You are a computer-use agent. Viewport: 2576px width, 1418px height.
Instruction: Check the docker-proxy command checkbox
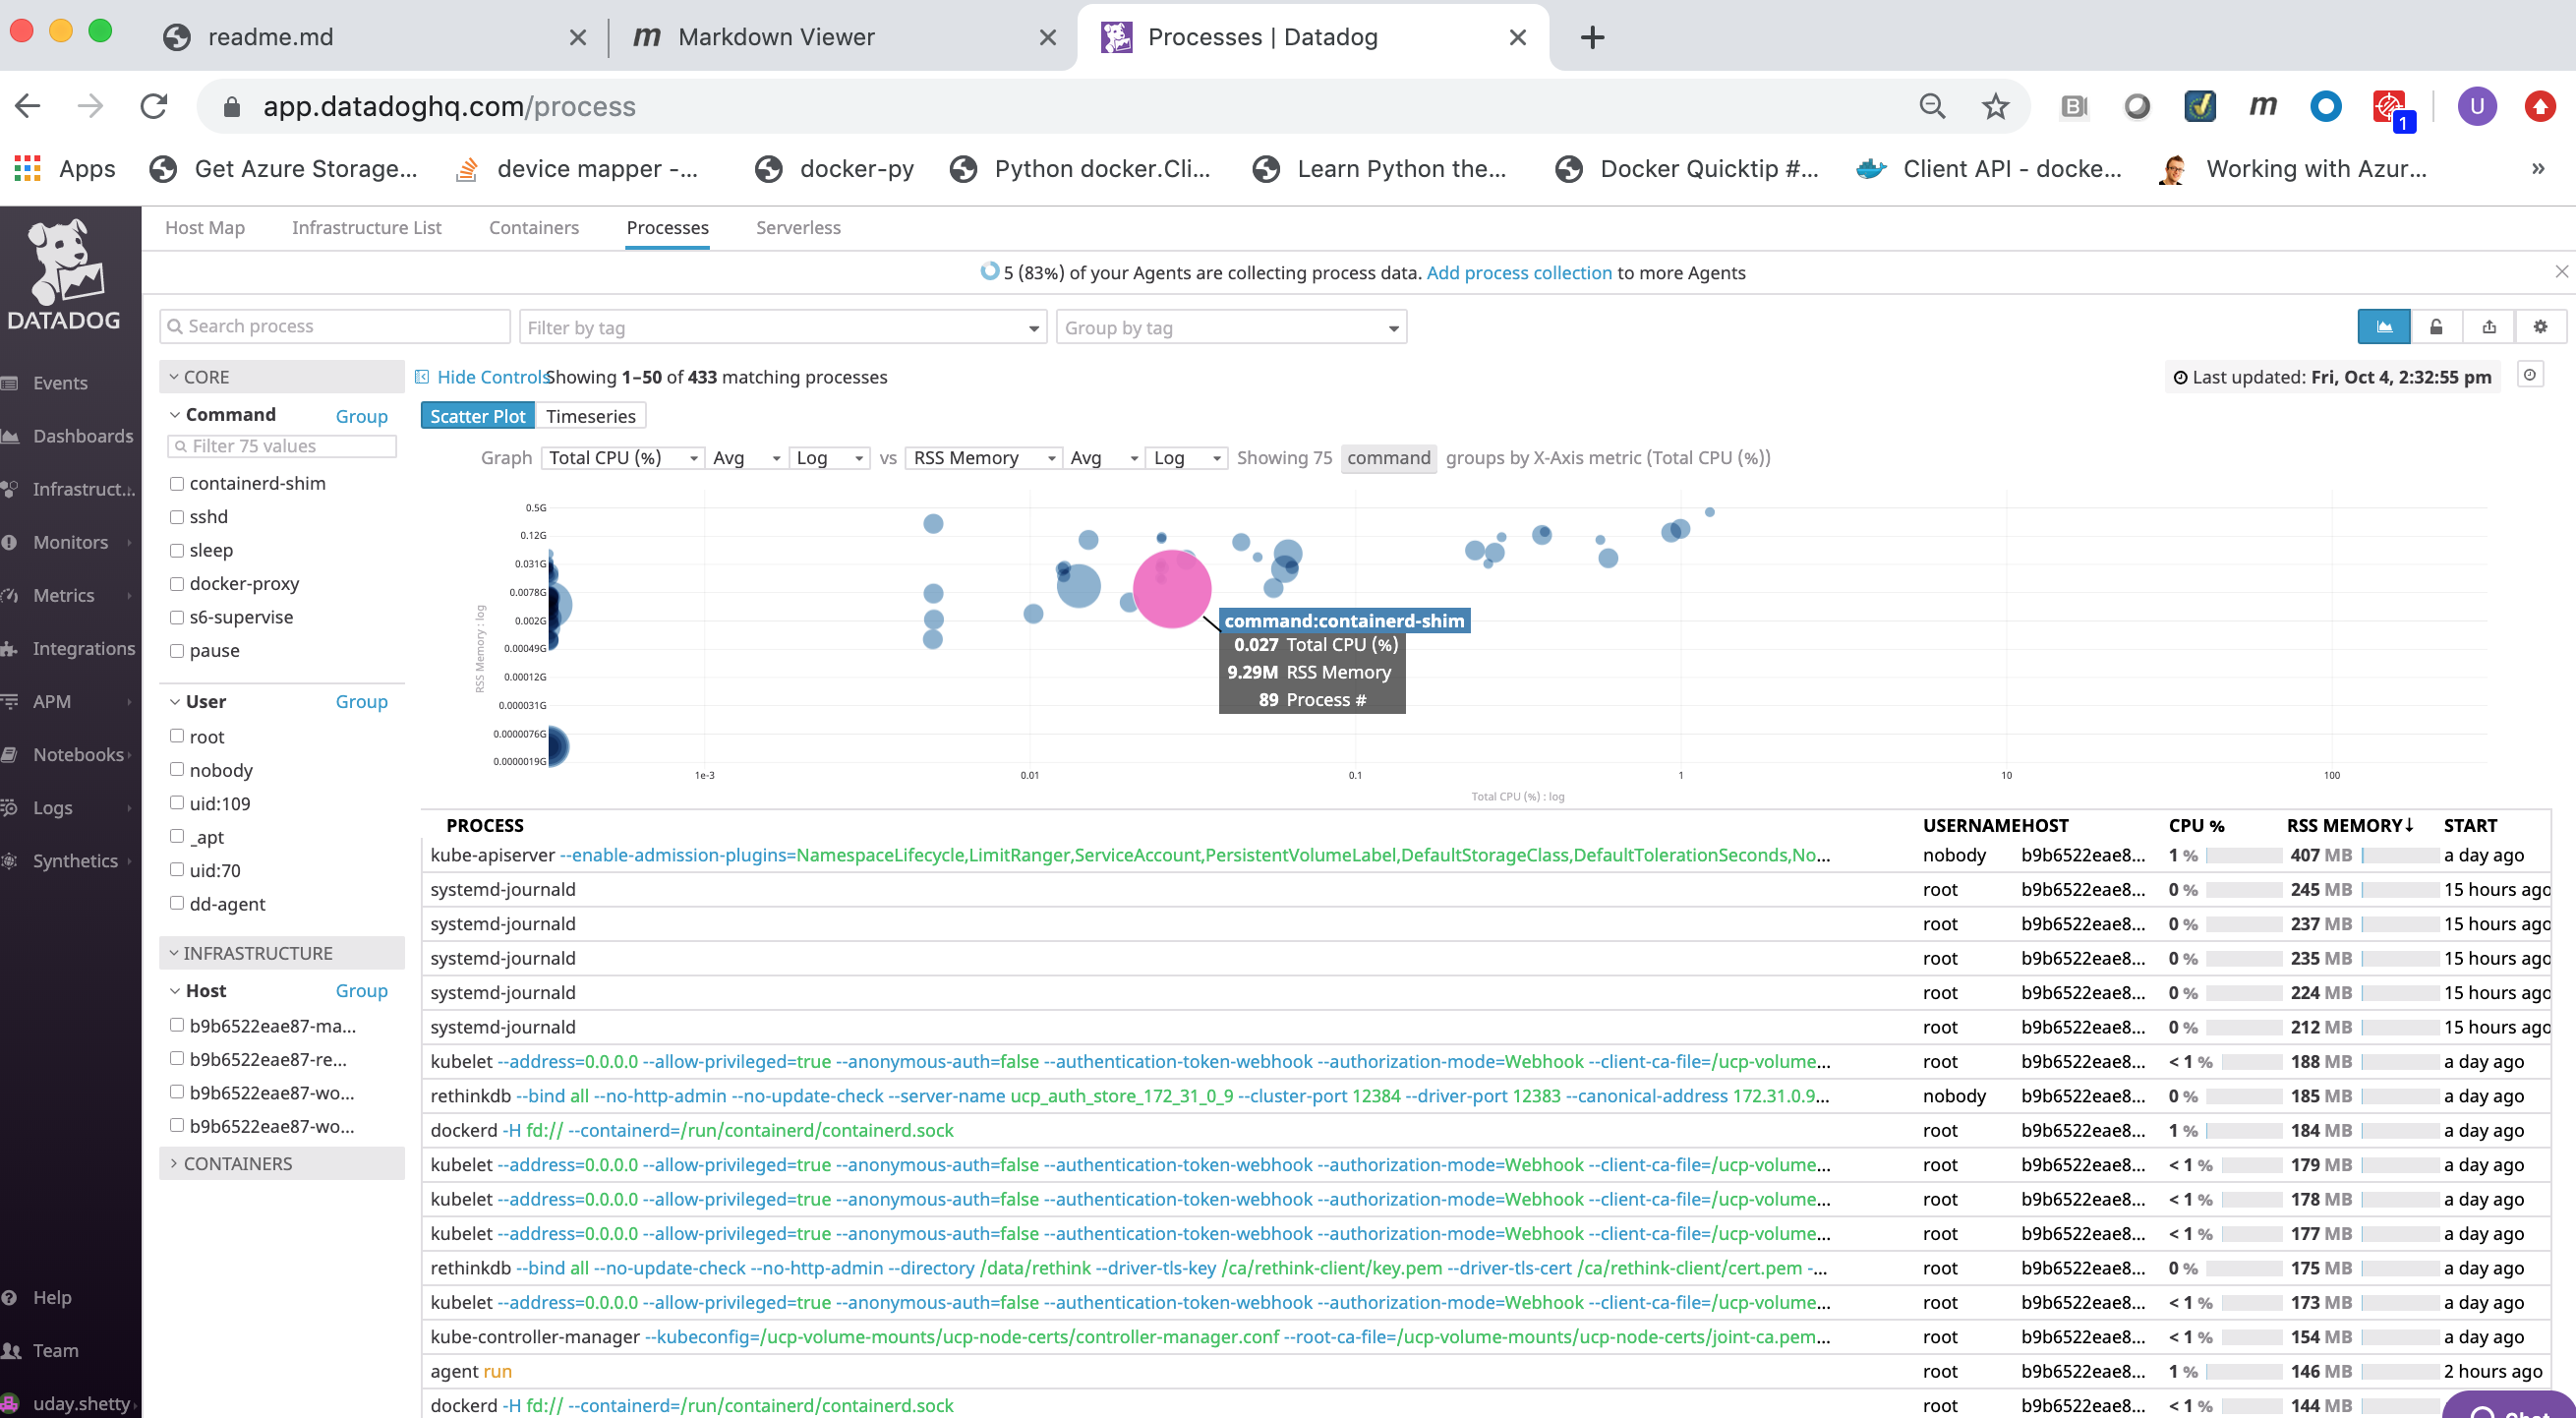(177, 584)
